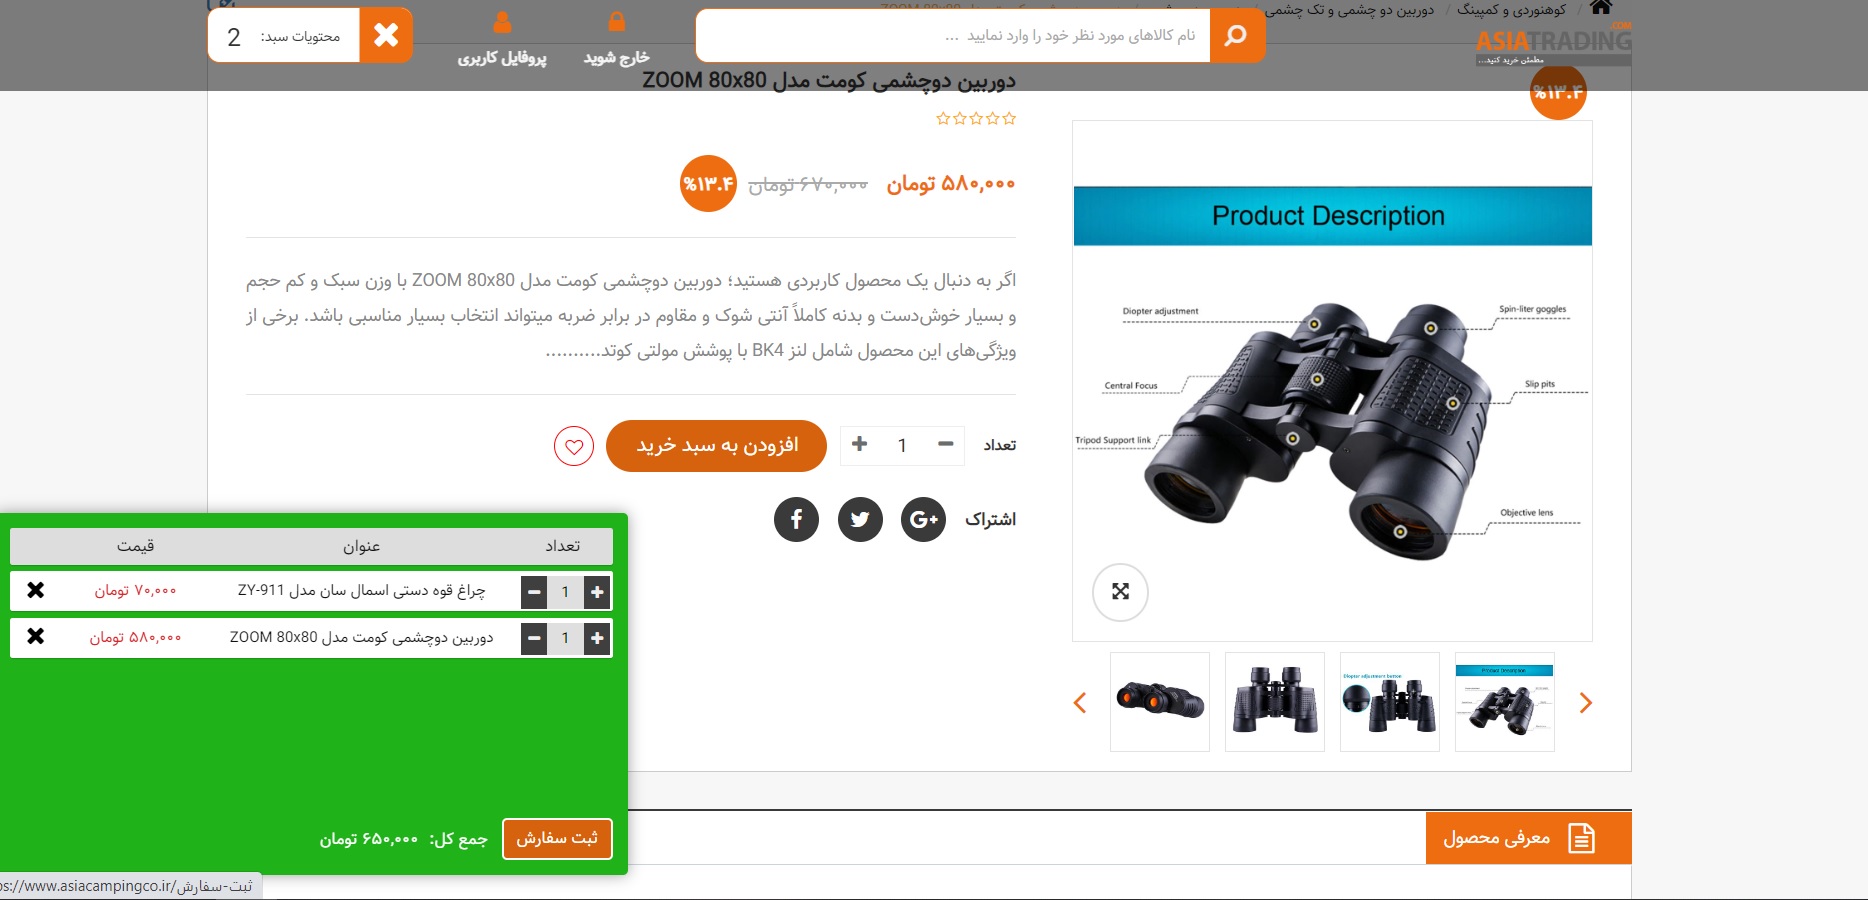Remove ZOOM 80x80 binoculars from cart

pyautogui.click(x=36, y=636)
